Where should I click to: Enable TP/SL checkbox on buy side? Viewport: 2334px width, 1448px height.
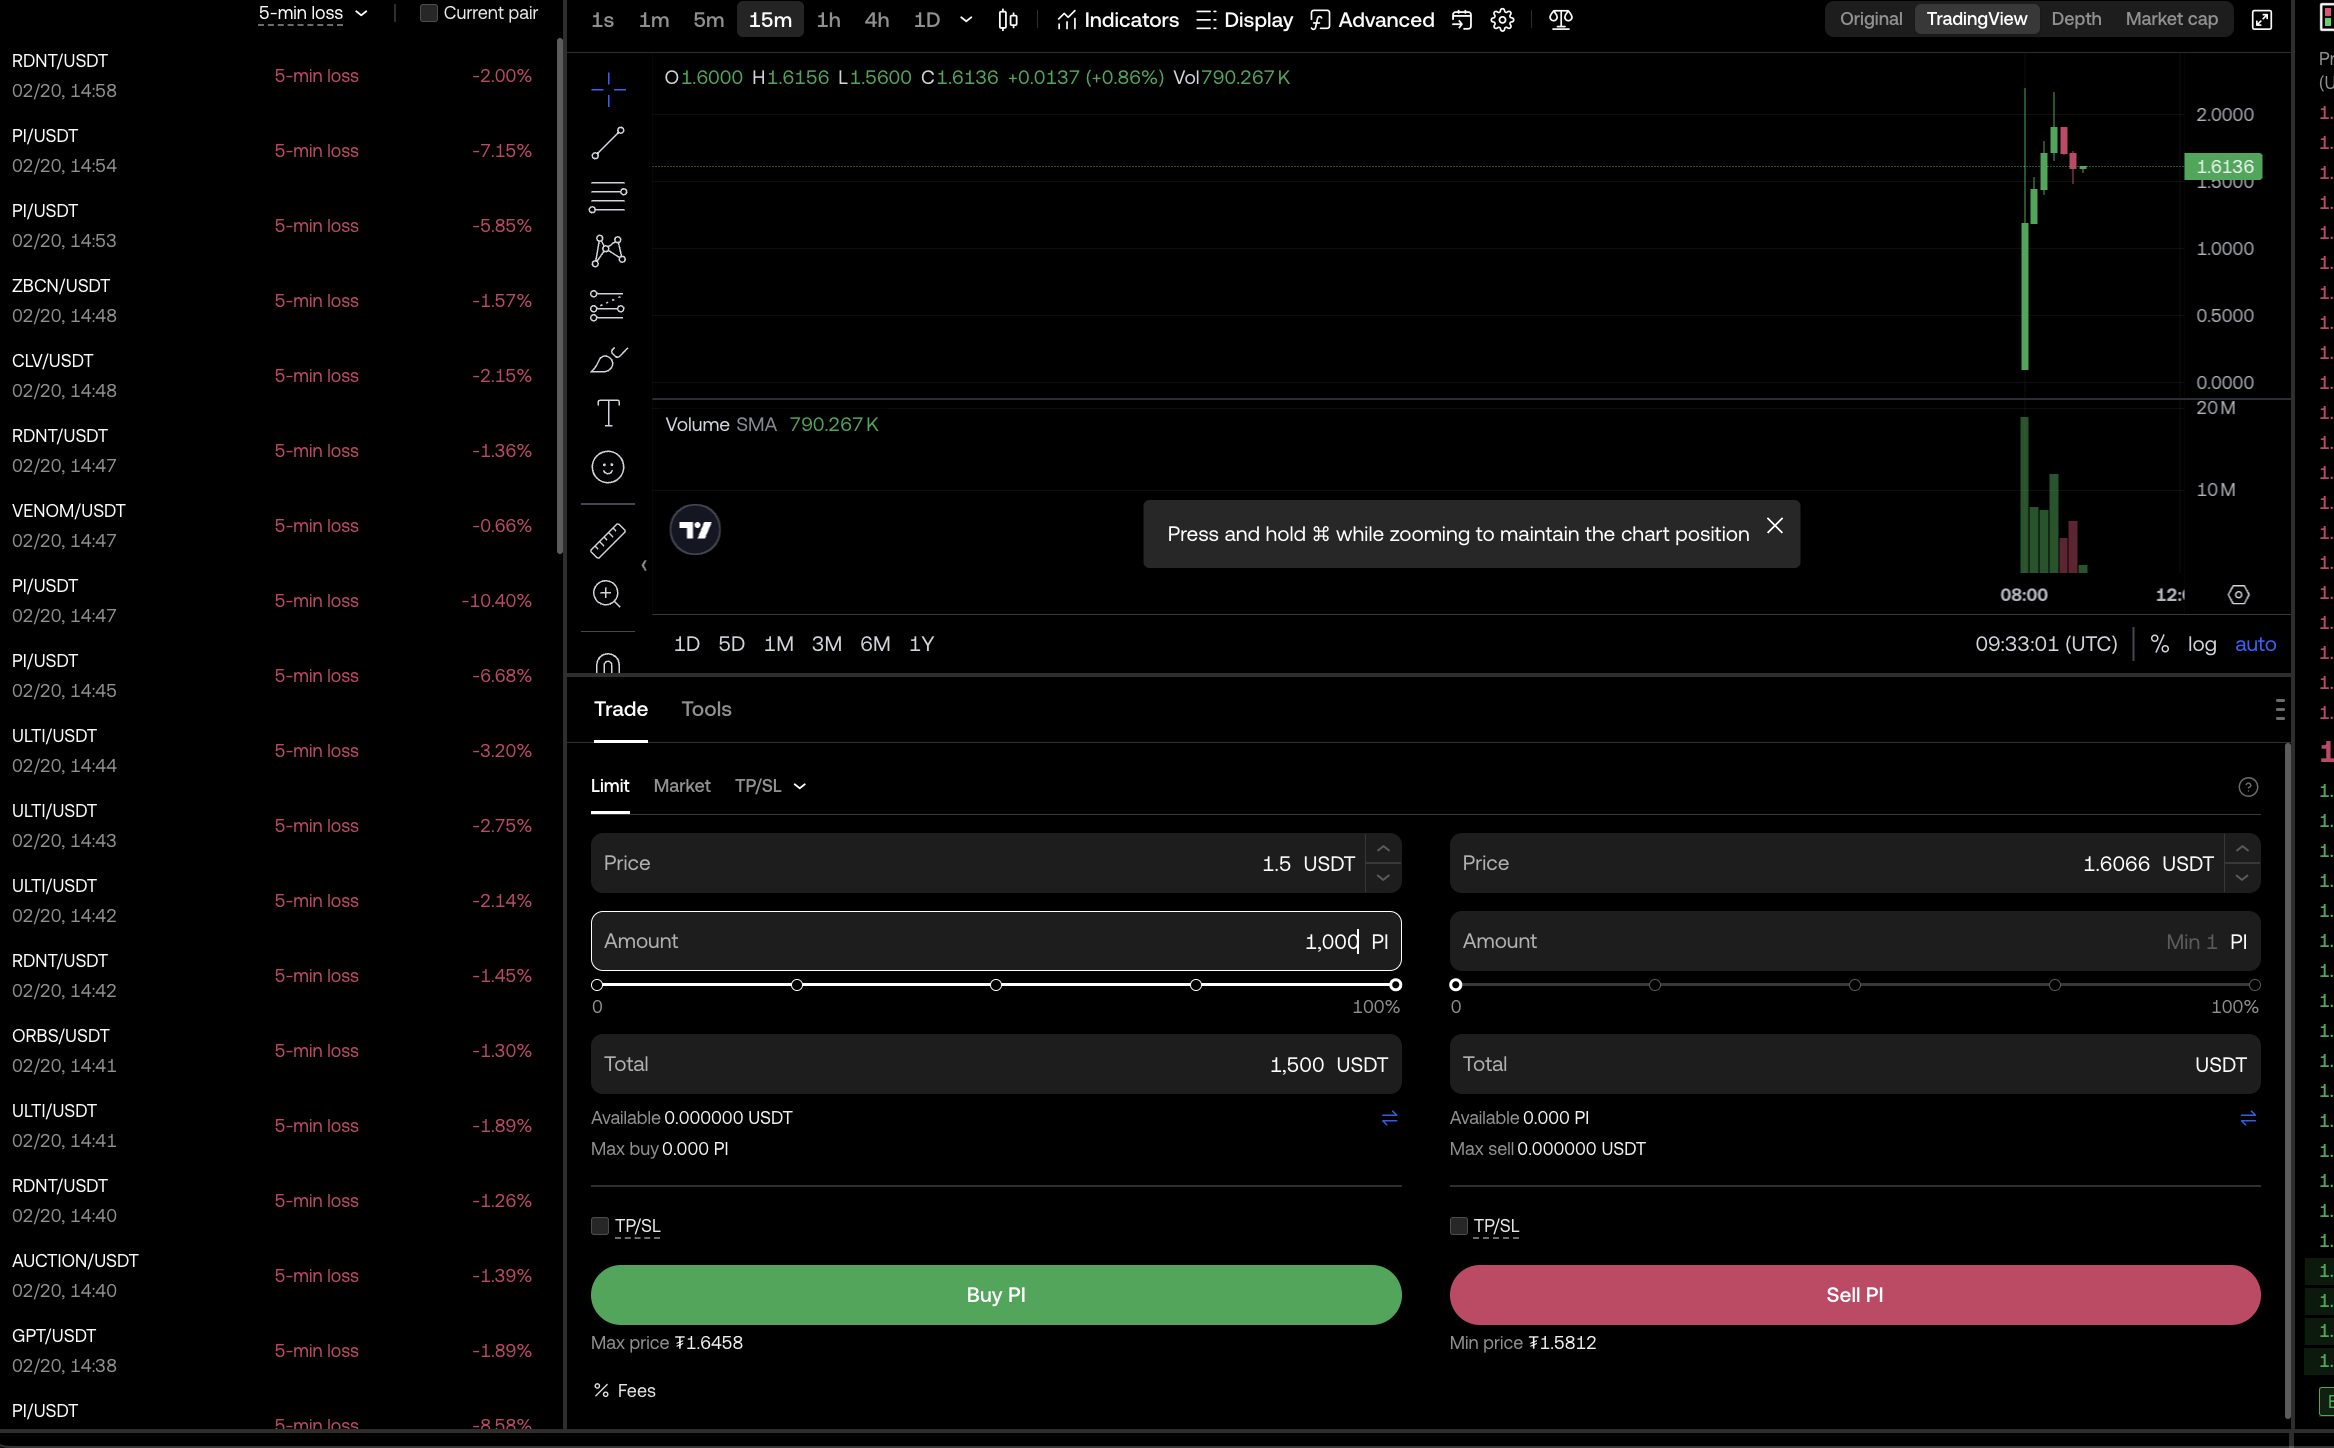coord(600,1226)
